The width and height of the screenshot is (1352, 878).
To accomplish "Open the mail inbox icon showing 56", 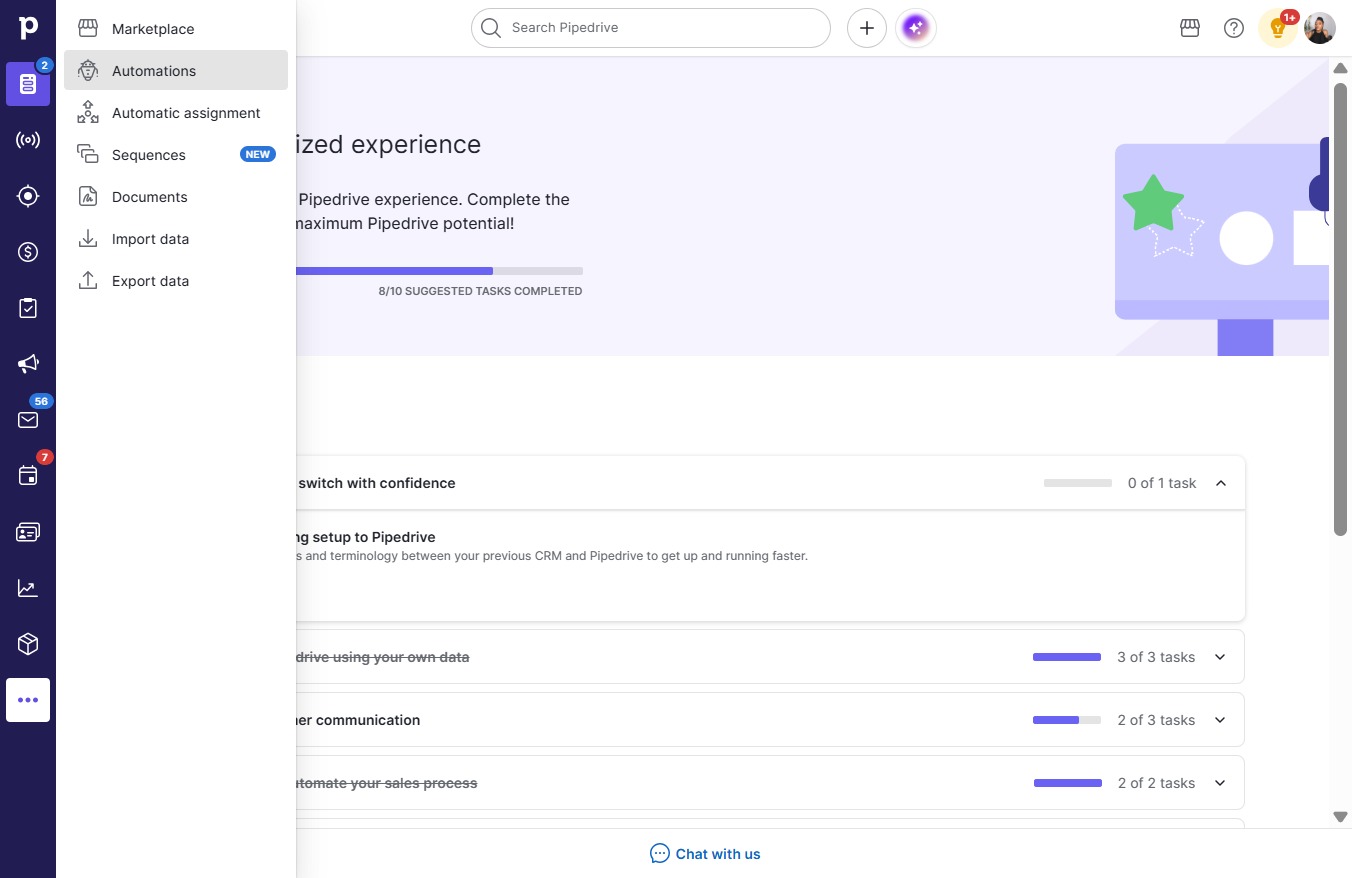I will (x=28, y=420).
